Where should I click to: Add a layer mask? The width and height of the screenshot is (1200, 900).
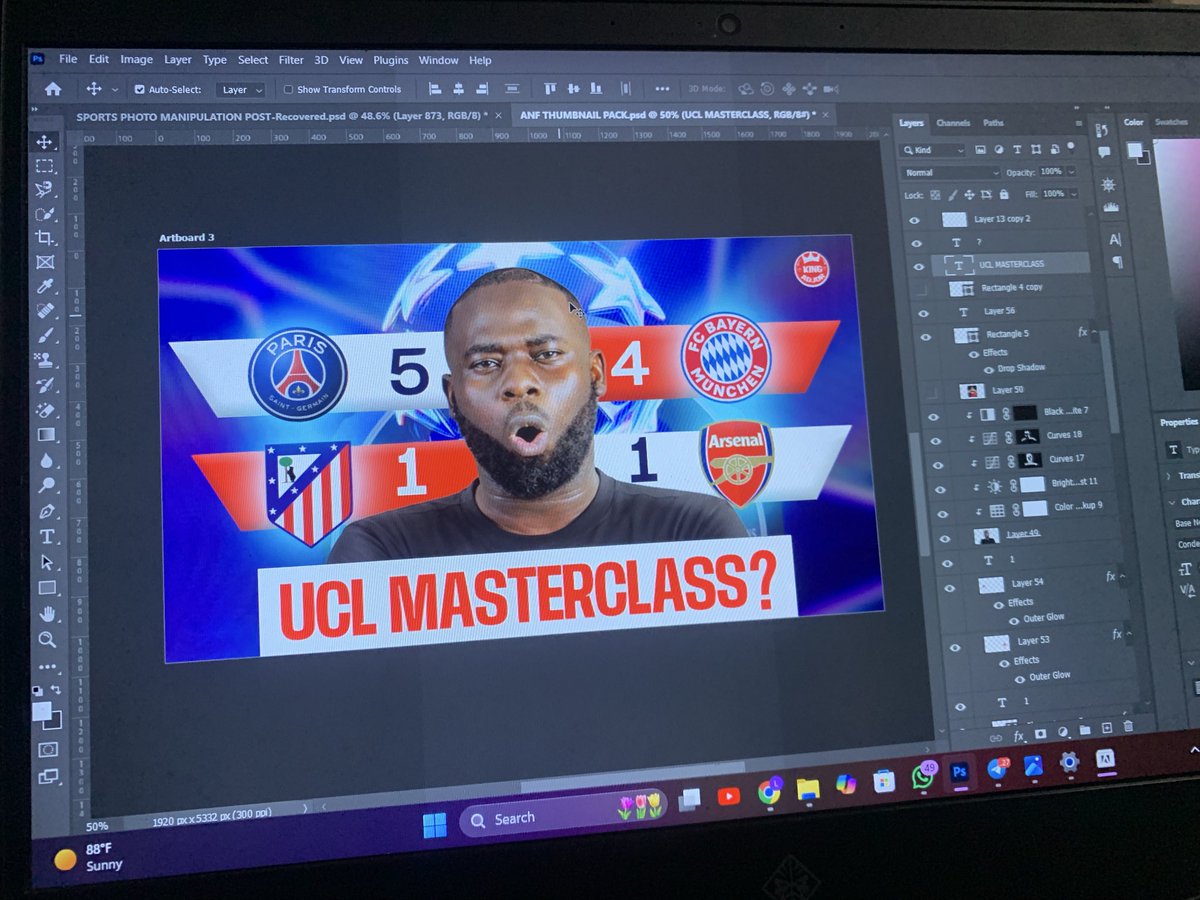(x=1040, y=732)
